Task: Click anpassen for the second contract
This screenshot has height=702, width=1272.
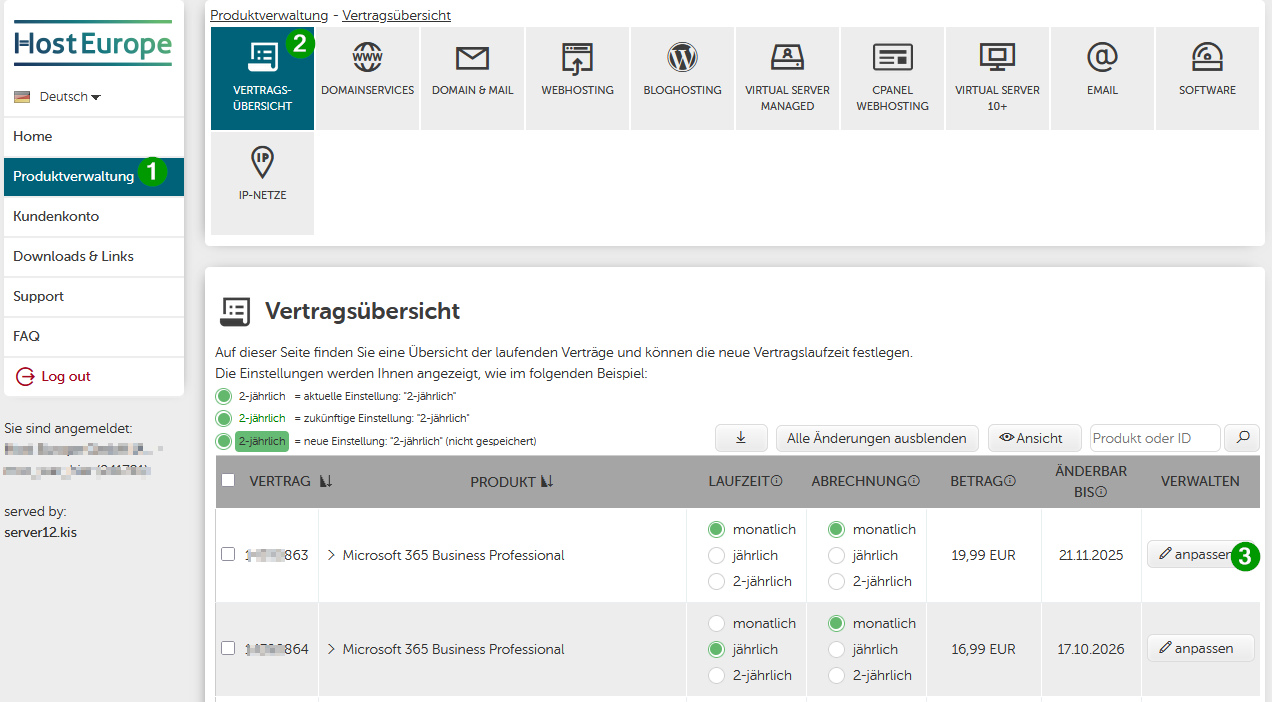Action: [x=1199, y=648]
